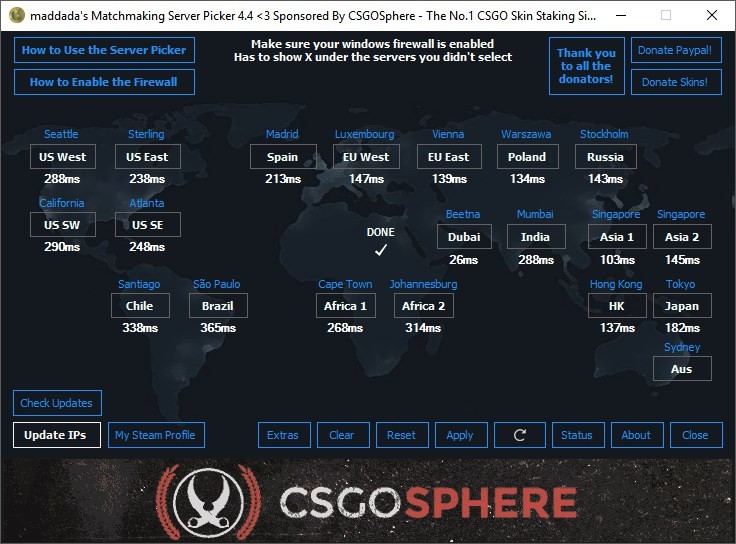The width and height of the screenshot is (736, 544).
Task: Open the Extras options
Action: 283,435
